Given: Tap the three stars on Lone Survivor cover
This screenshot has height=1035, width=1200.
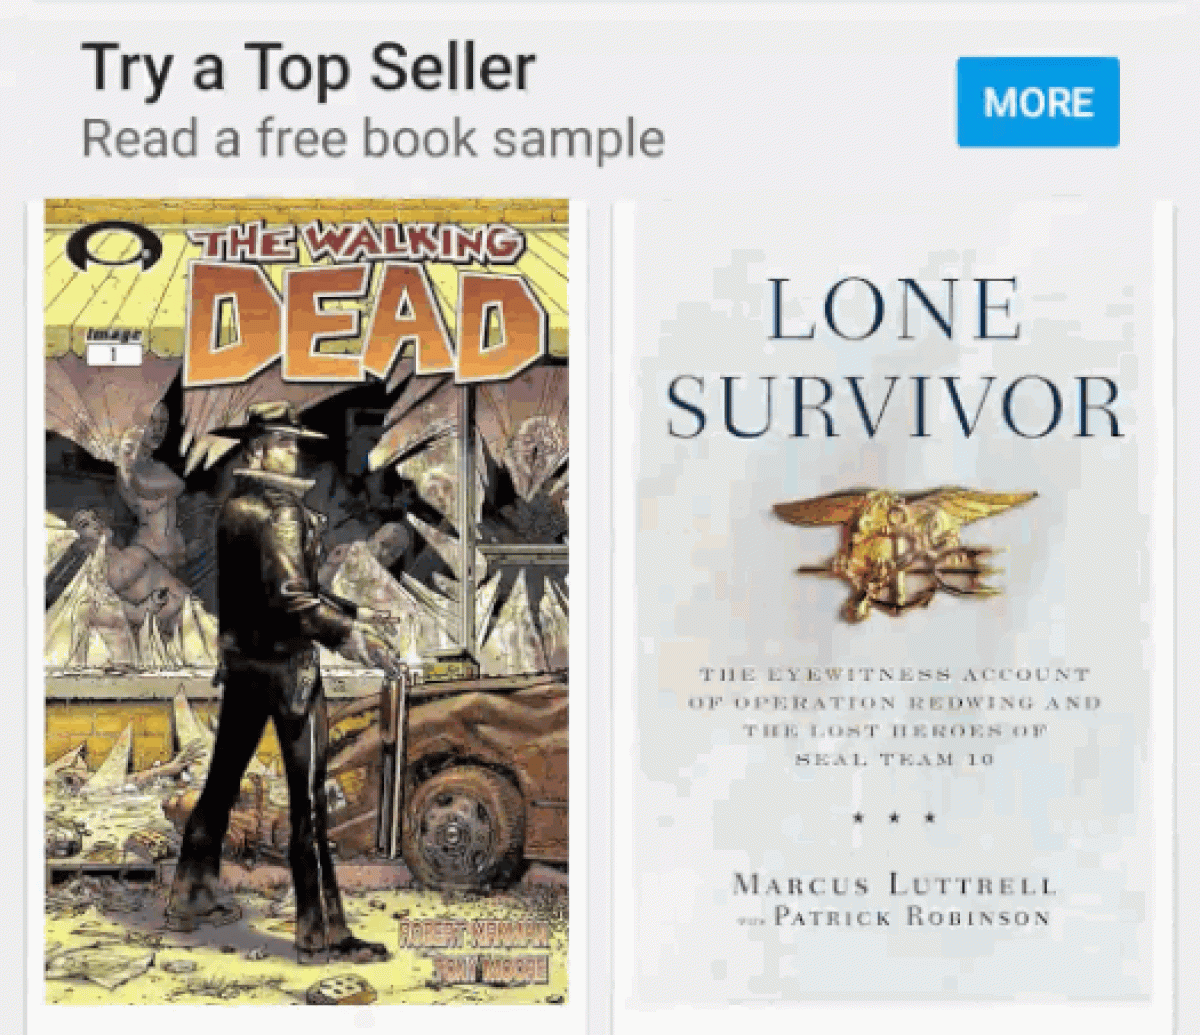Looking at the screenshot, I should [894, 818].
